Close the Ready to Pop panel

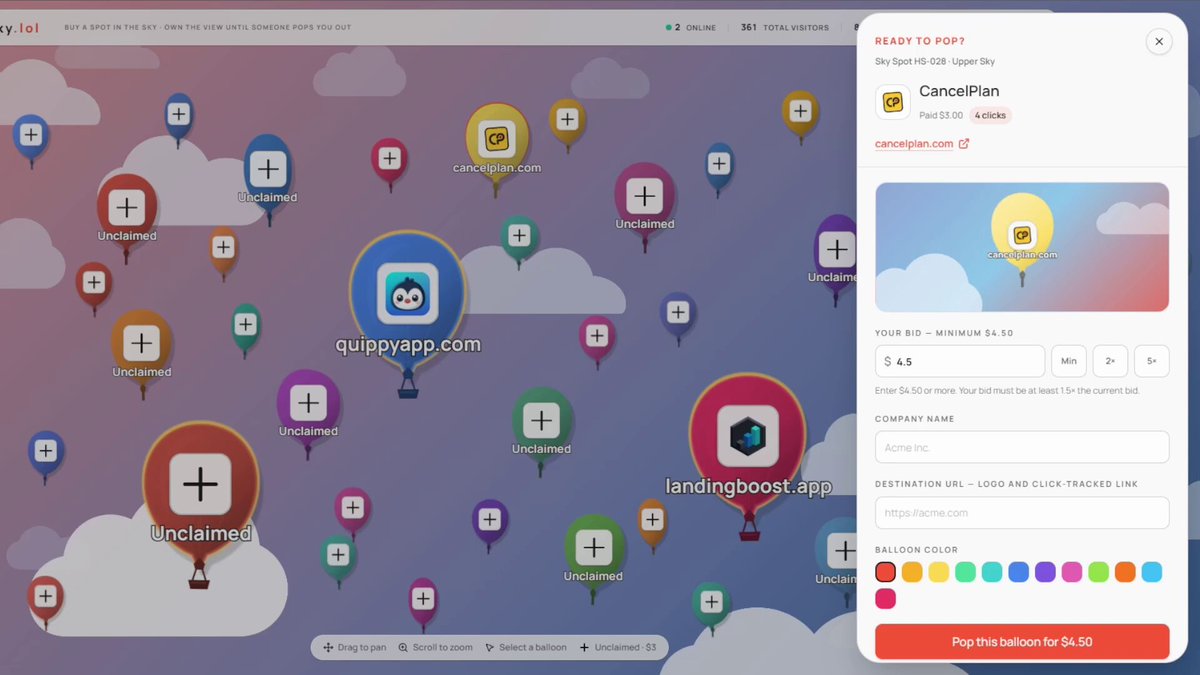click(1159, 41)
